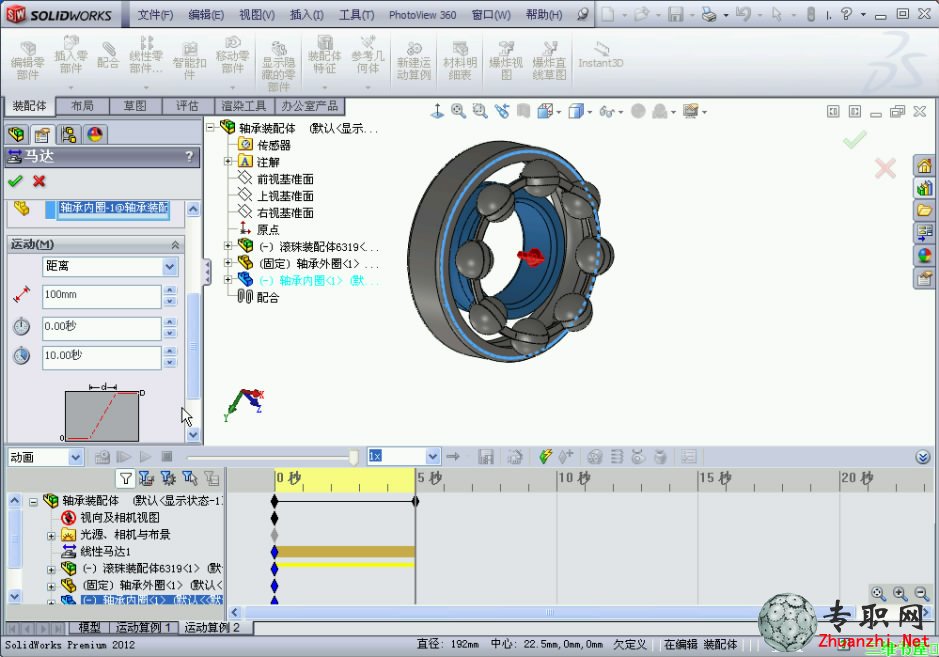Screen dimensions: 939x657
Task: Switch to the 运动算例 1 tab
Action: click(143, 627)
